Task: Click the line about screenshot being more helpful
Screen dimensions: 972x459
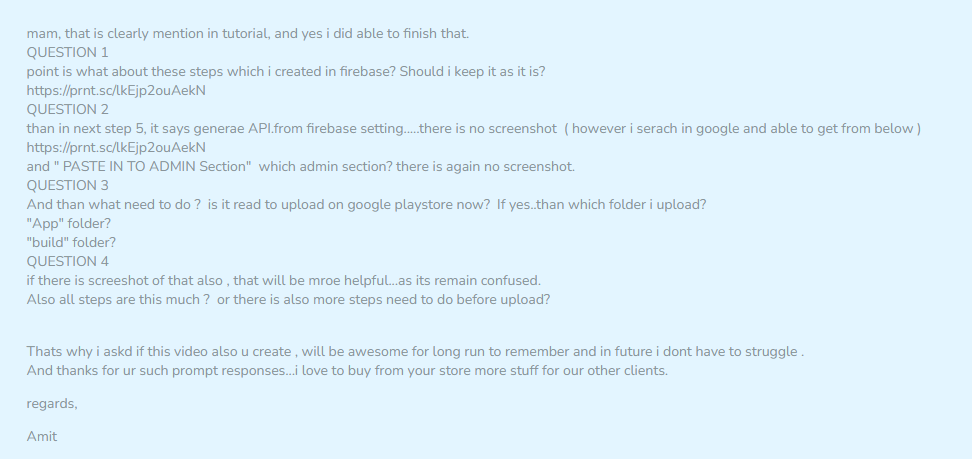Action: click(x=284, y=280)
